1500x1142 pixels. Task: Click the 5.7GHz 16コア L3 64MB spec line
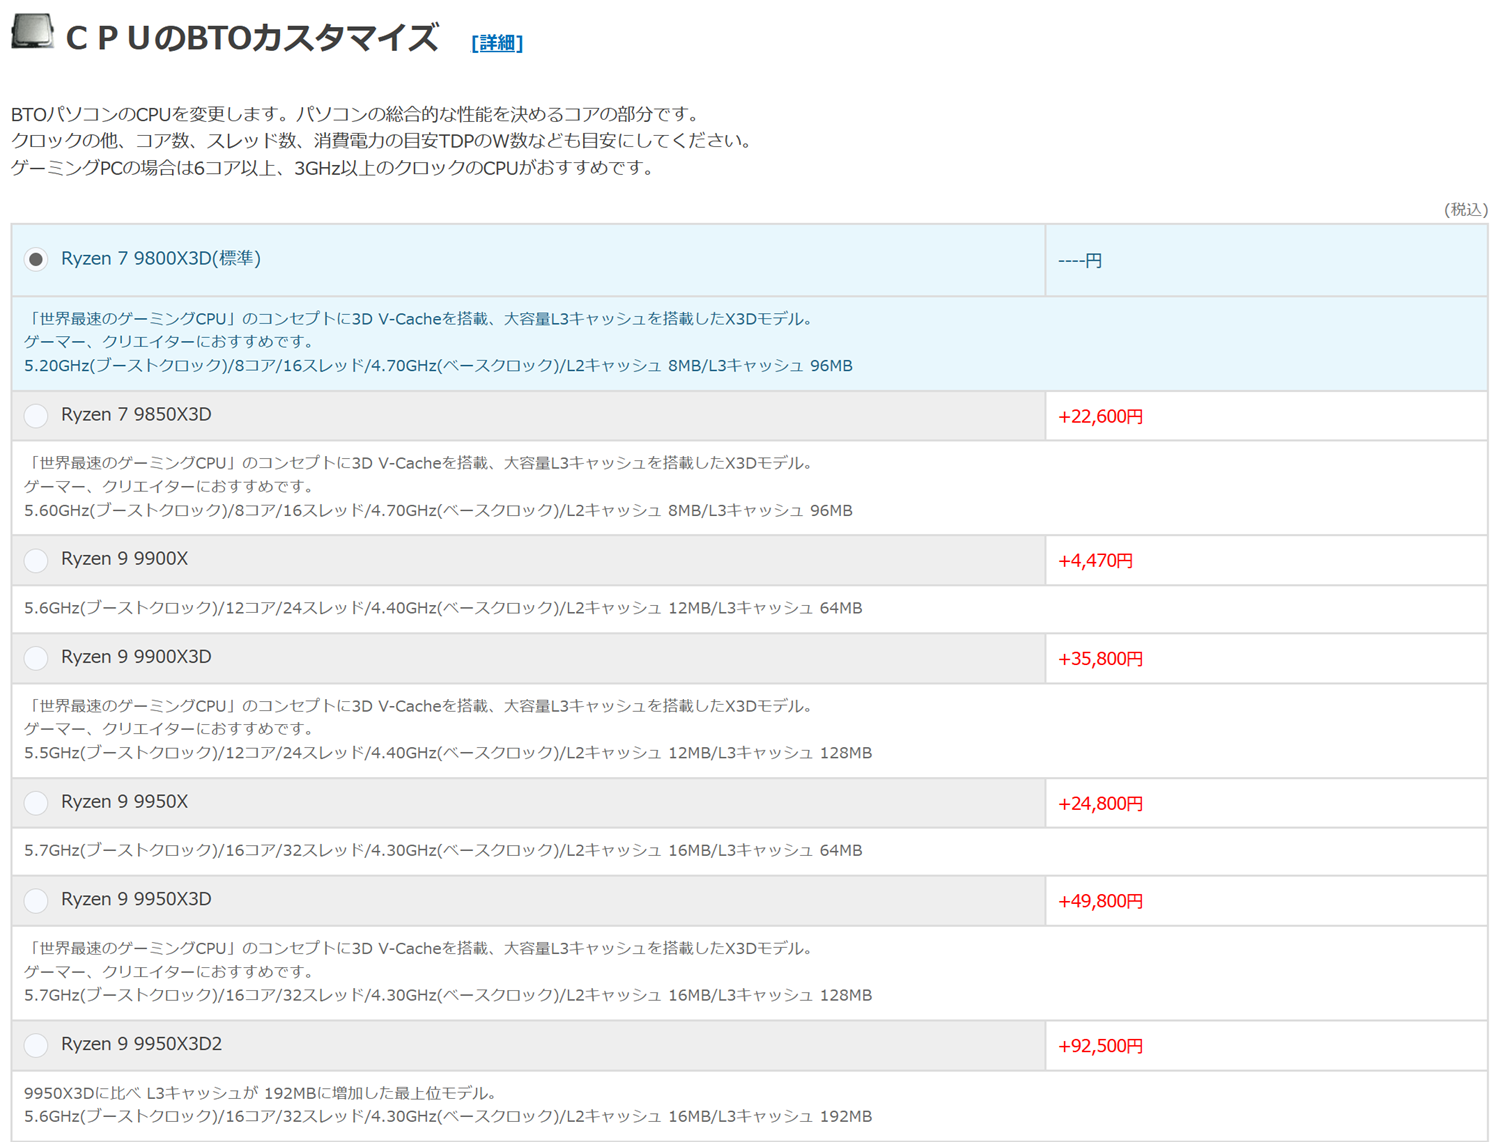(x=443, y=850)
